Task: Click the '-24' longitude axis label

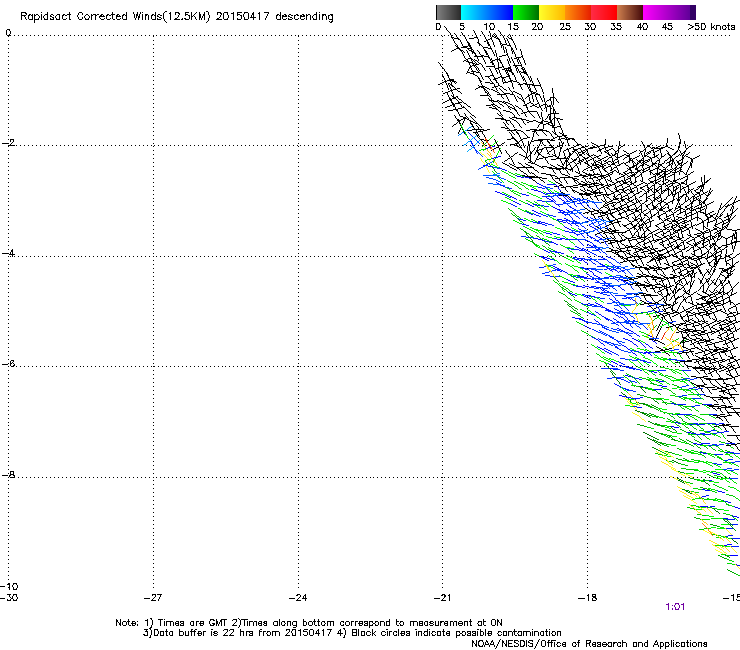Action: [298, 598]
